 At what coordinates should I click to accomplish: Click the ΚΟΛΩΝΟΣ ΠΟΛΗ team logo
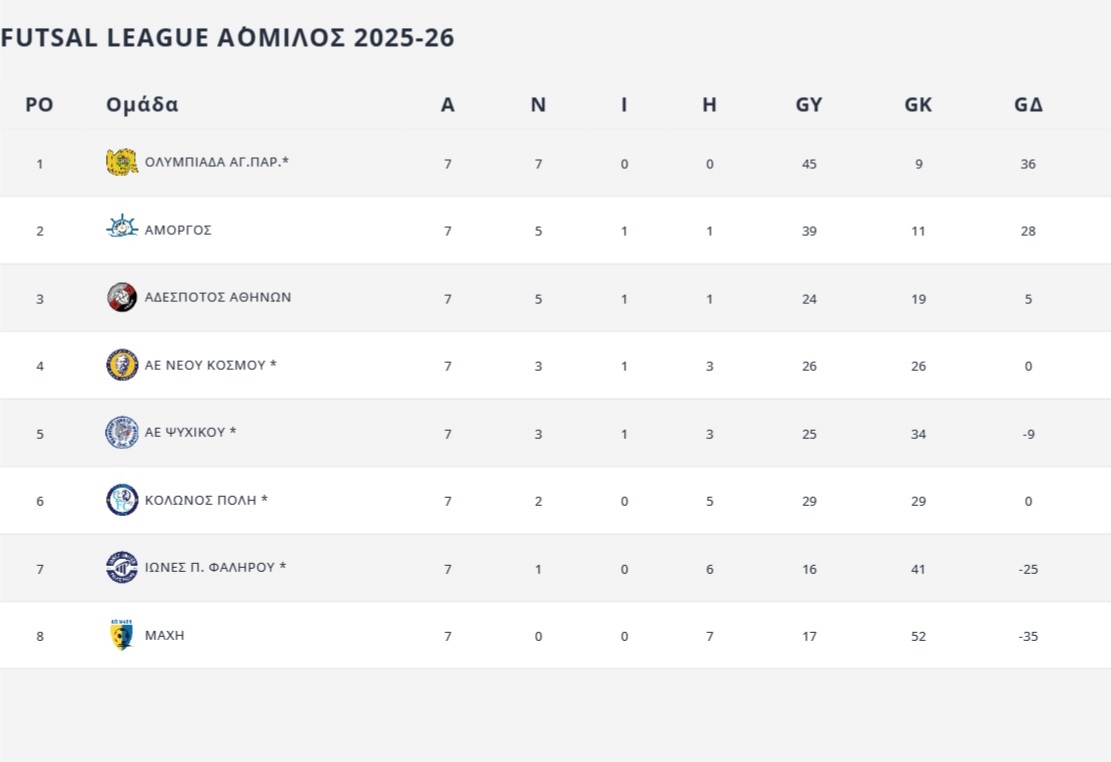pos(122,500)
